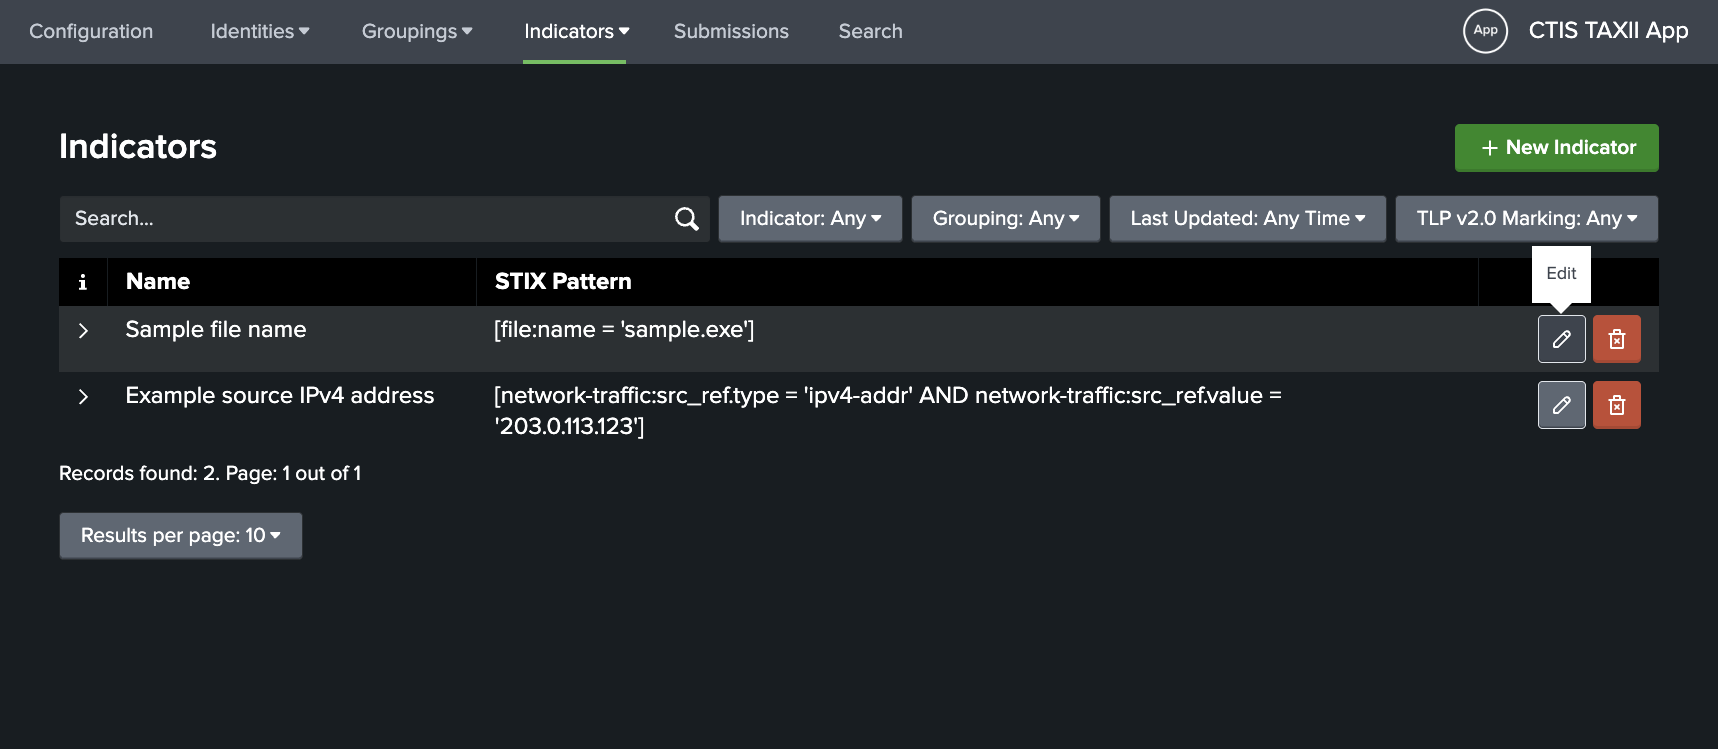
Task: Open the TLP v2.0 Marking filter dropdown
Action: [1526, 219]
